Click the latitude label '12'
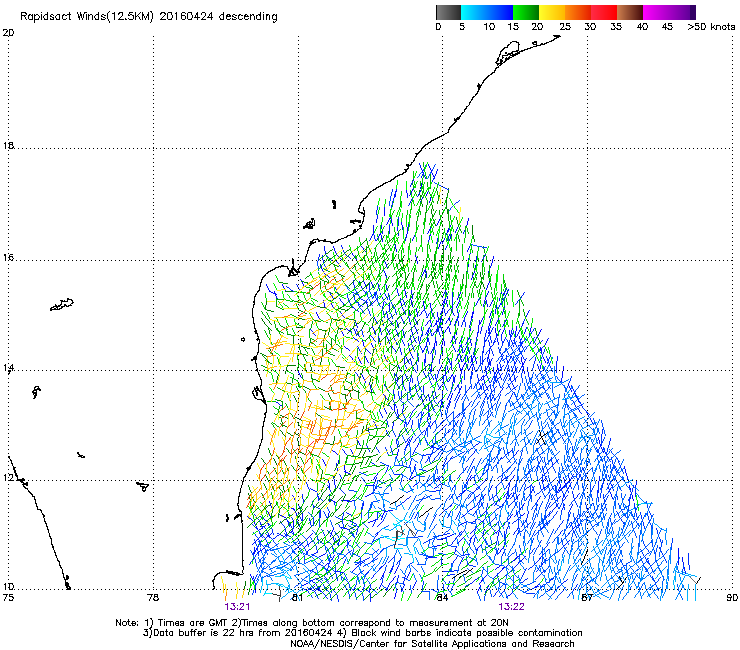Screen dimensions: 740x650 (8, 478)
